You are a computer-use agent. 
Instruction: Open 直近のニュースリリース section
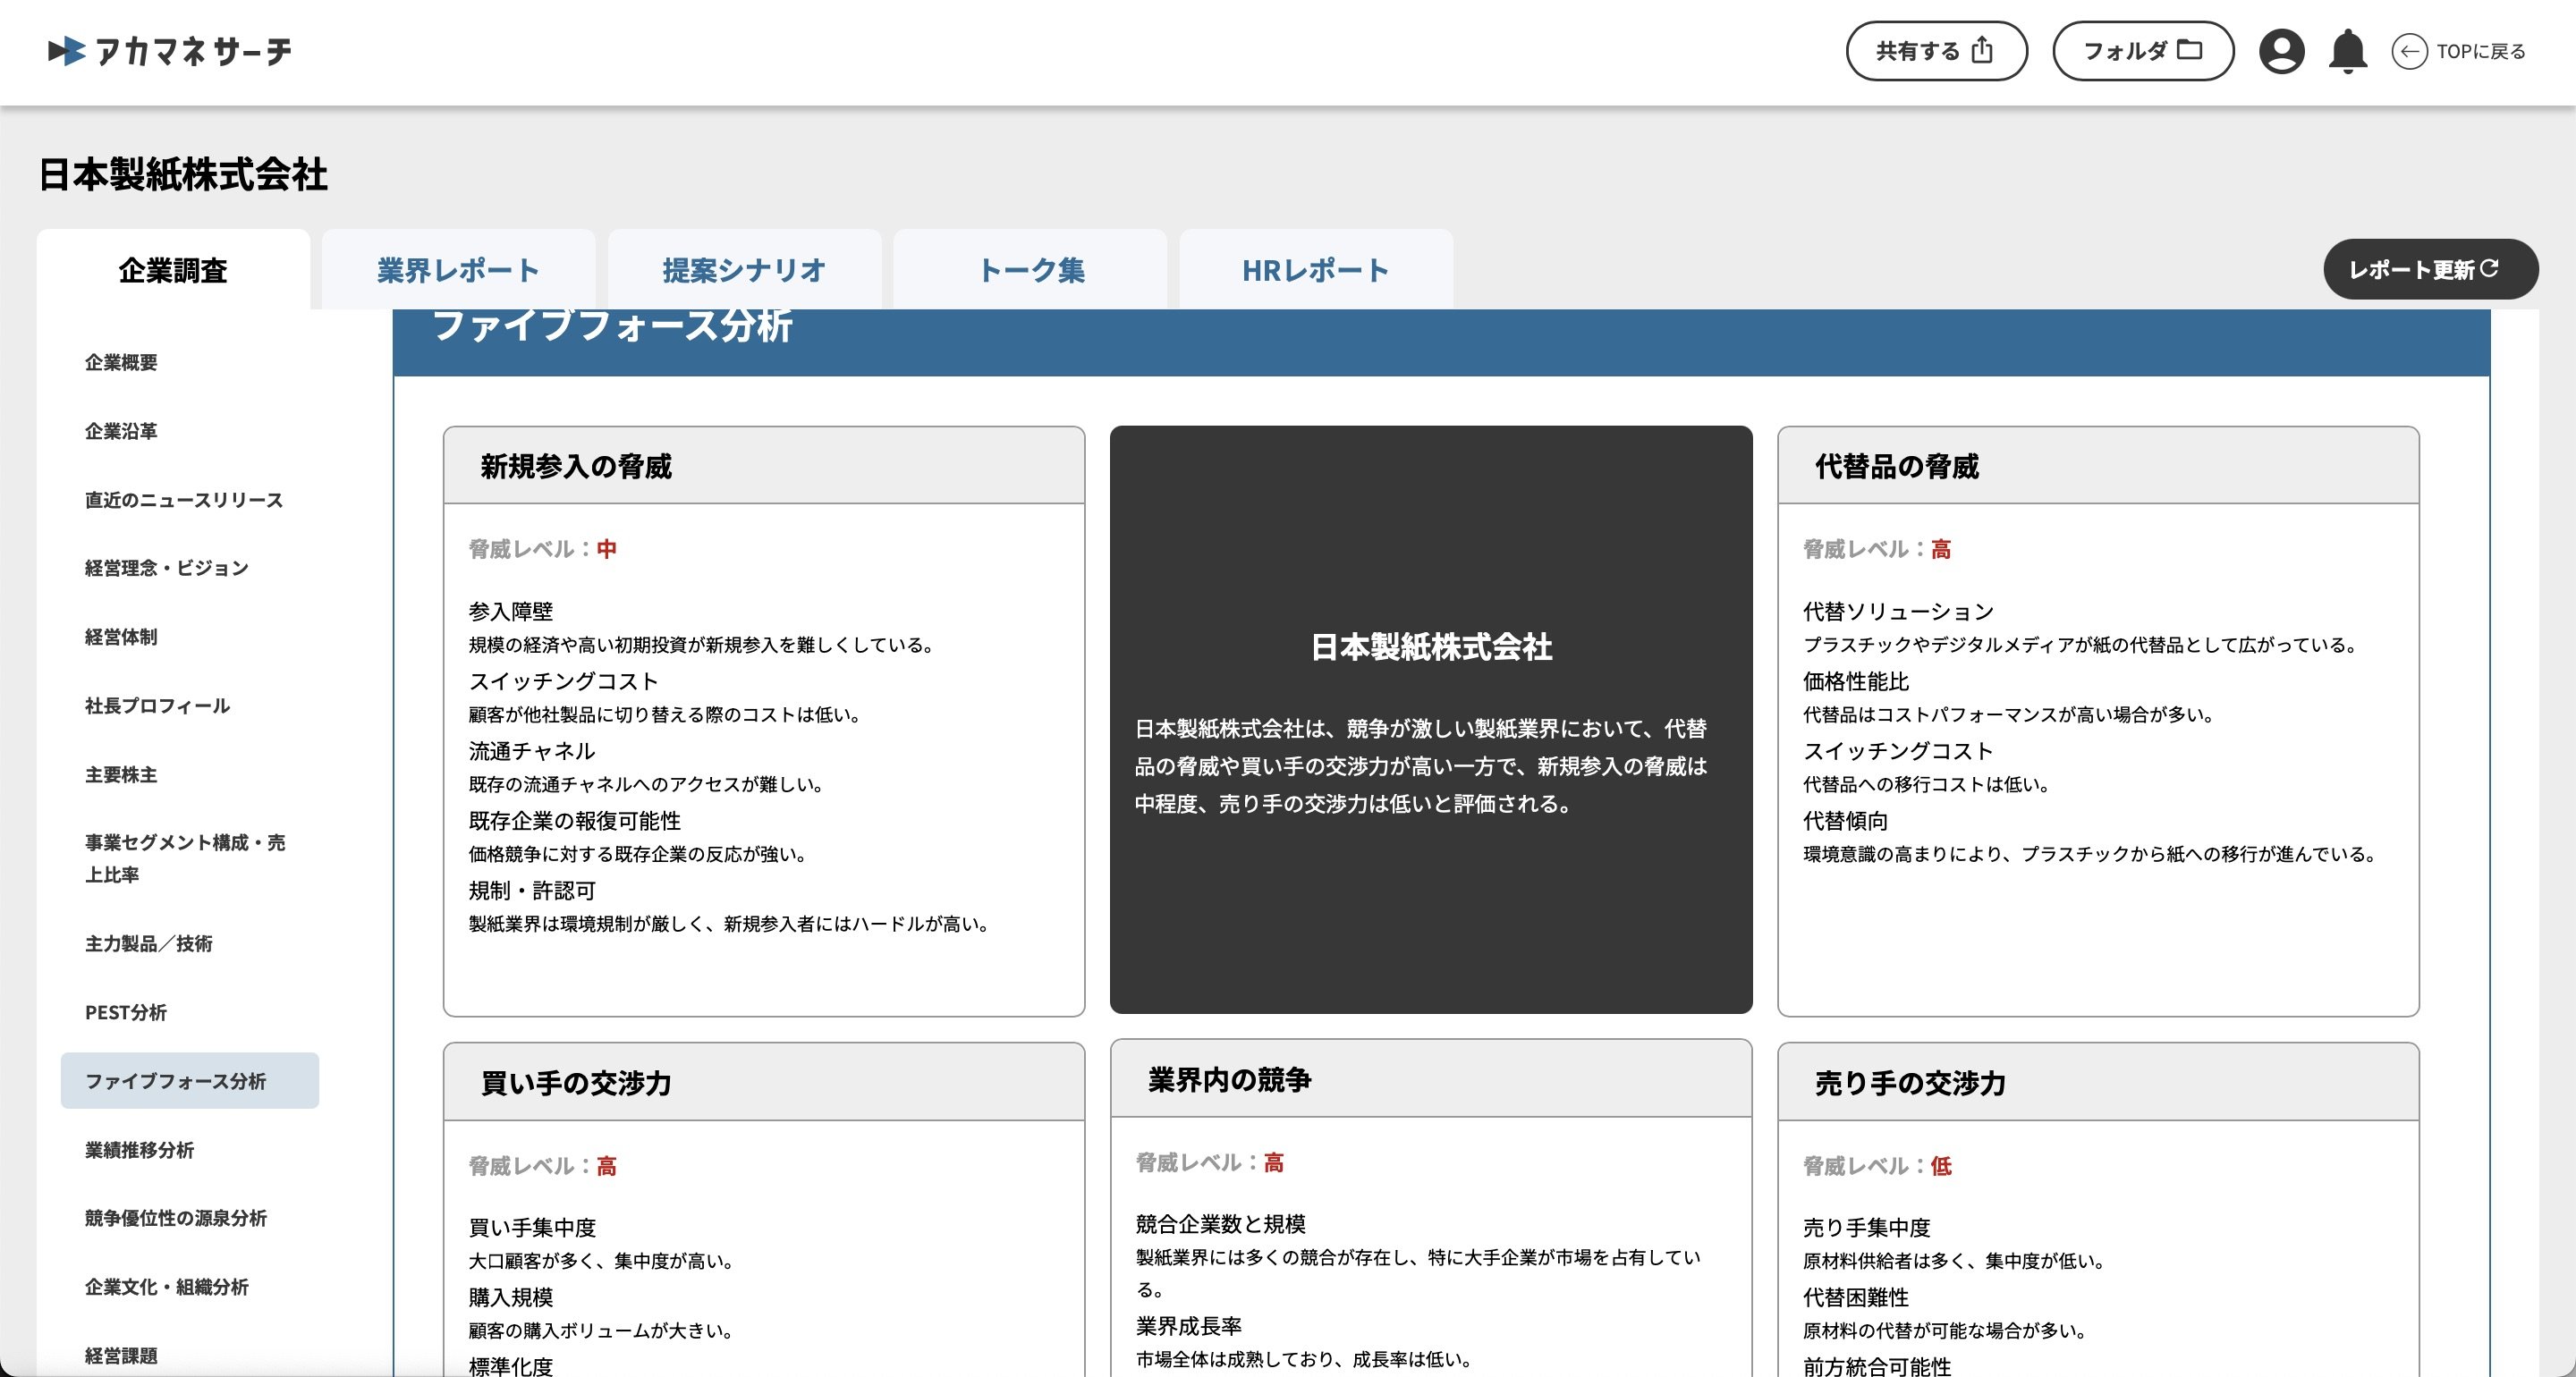[184, 500]
